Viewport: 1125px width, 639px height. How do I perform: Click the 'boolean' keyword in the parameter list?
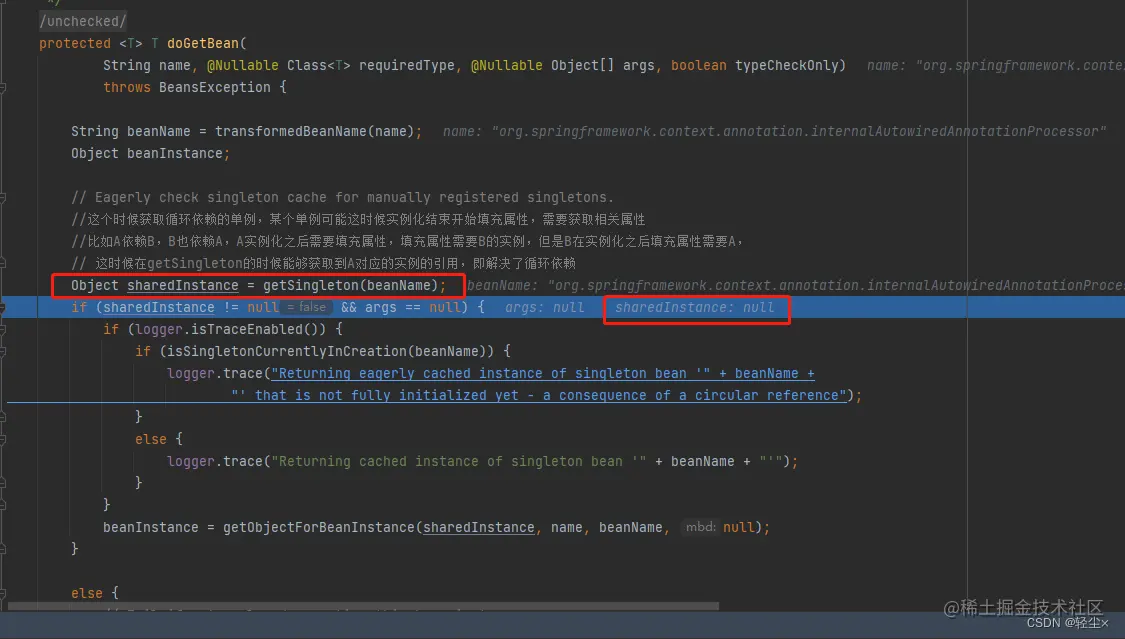[699, 65]
